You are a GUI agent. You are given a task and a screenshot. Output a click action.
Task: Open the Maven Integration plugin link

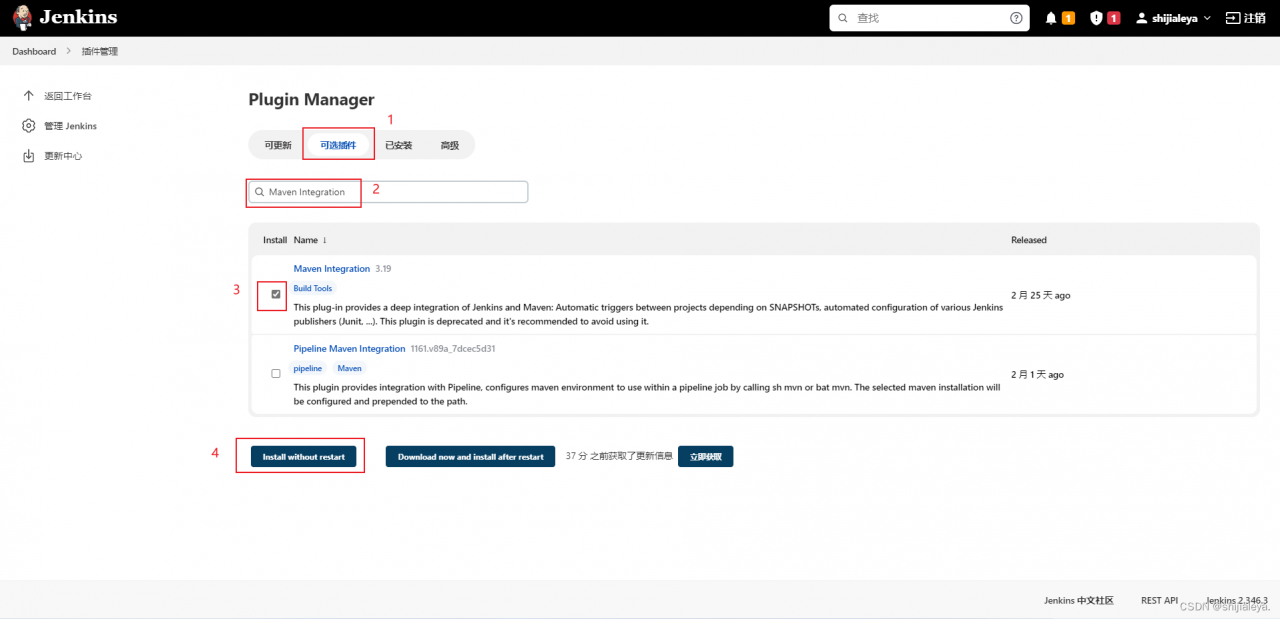click(332, 269)
